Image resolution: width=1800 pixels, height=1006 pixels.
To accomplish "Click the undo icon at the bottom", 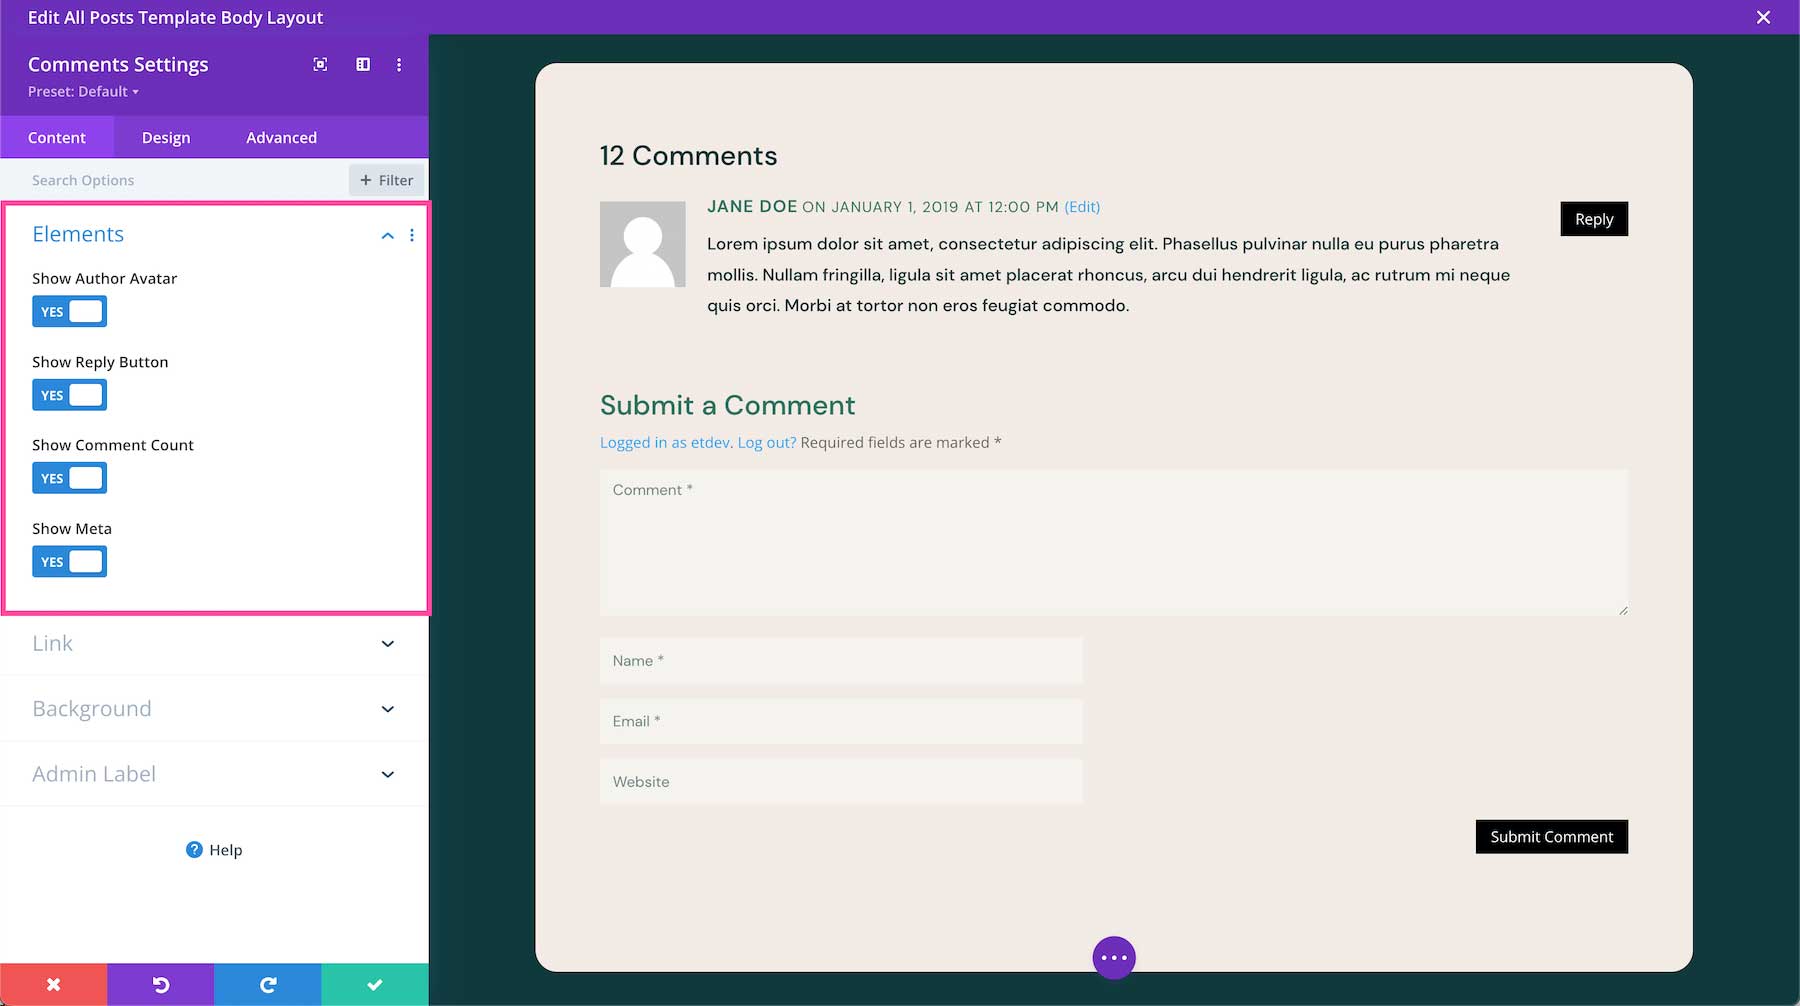I will 160,984.
